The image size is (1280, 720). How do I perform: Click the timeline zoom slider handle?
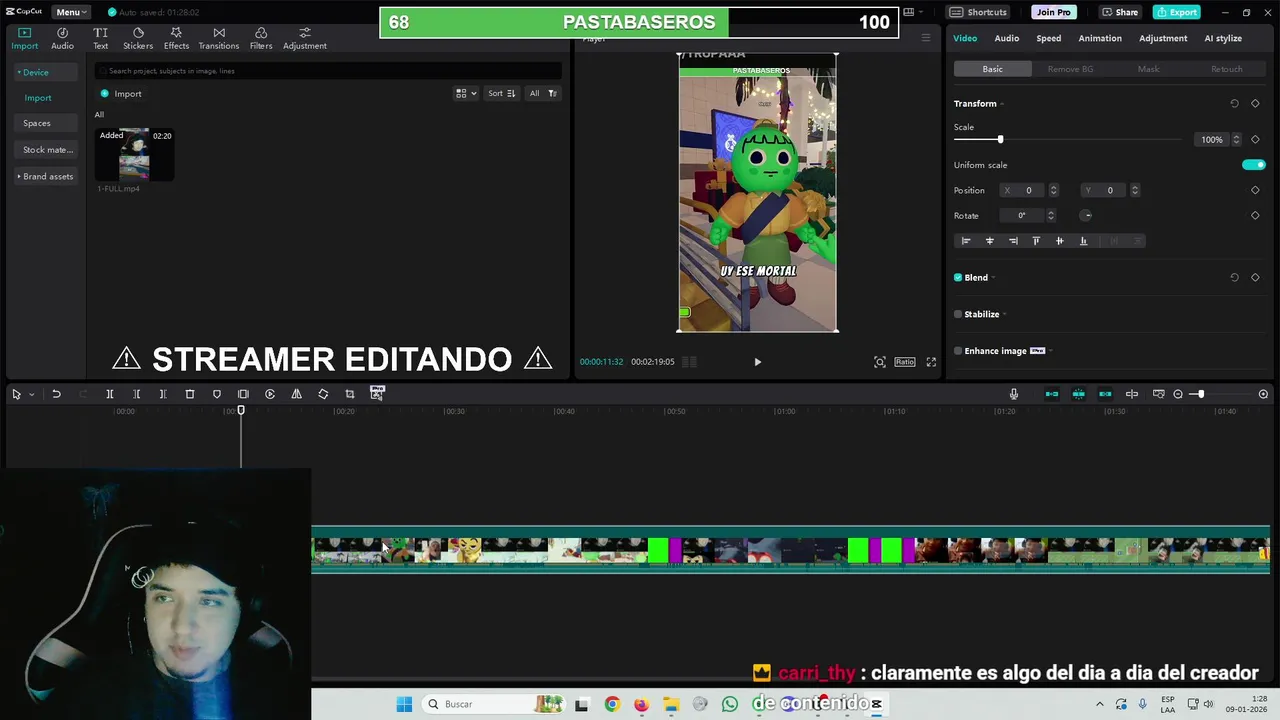point(1200,394)
